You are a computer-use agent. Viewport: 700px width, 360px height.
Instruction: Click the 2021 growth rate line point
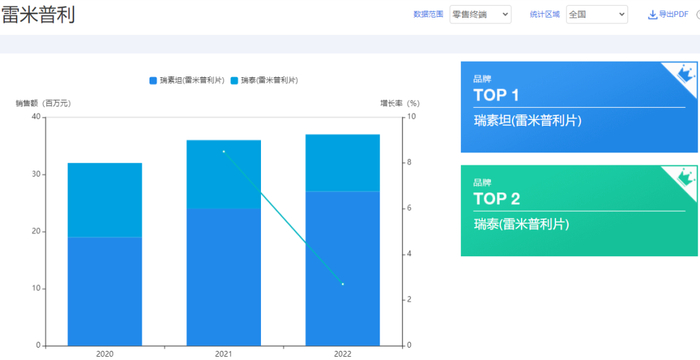(224, 151)
